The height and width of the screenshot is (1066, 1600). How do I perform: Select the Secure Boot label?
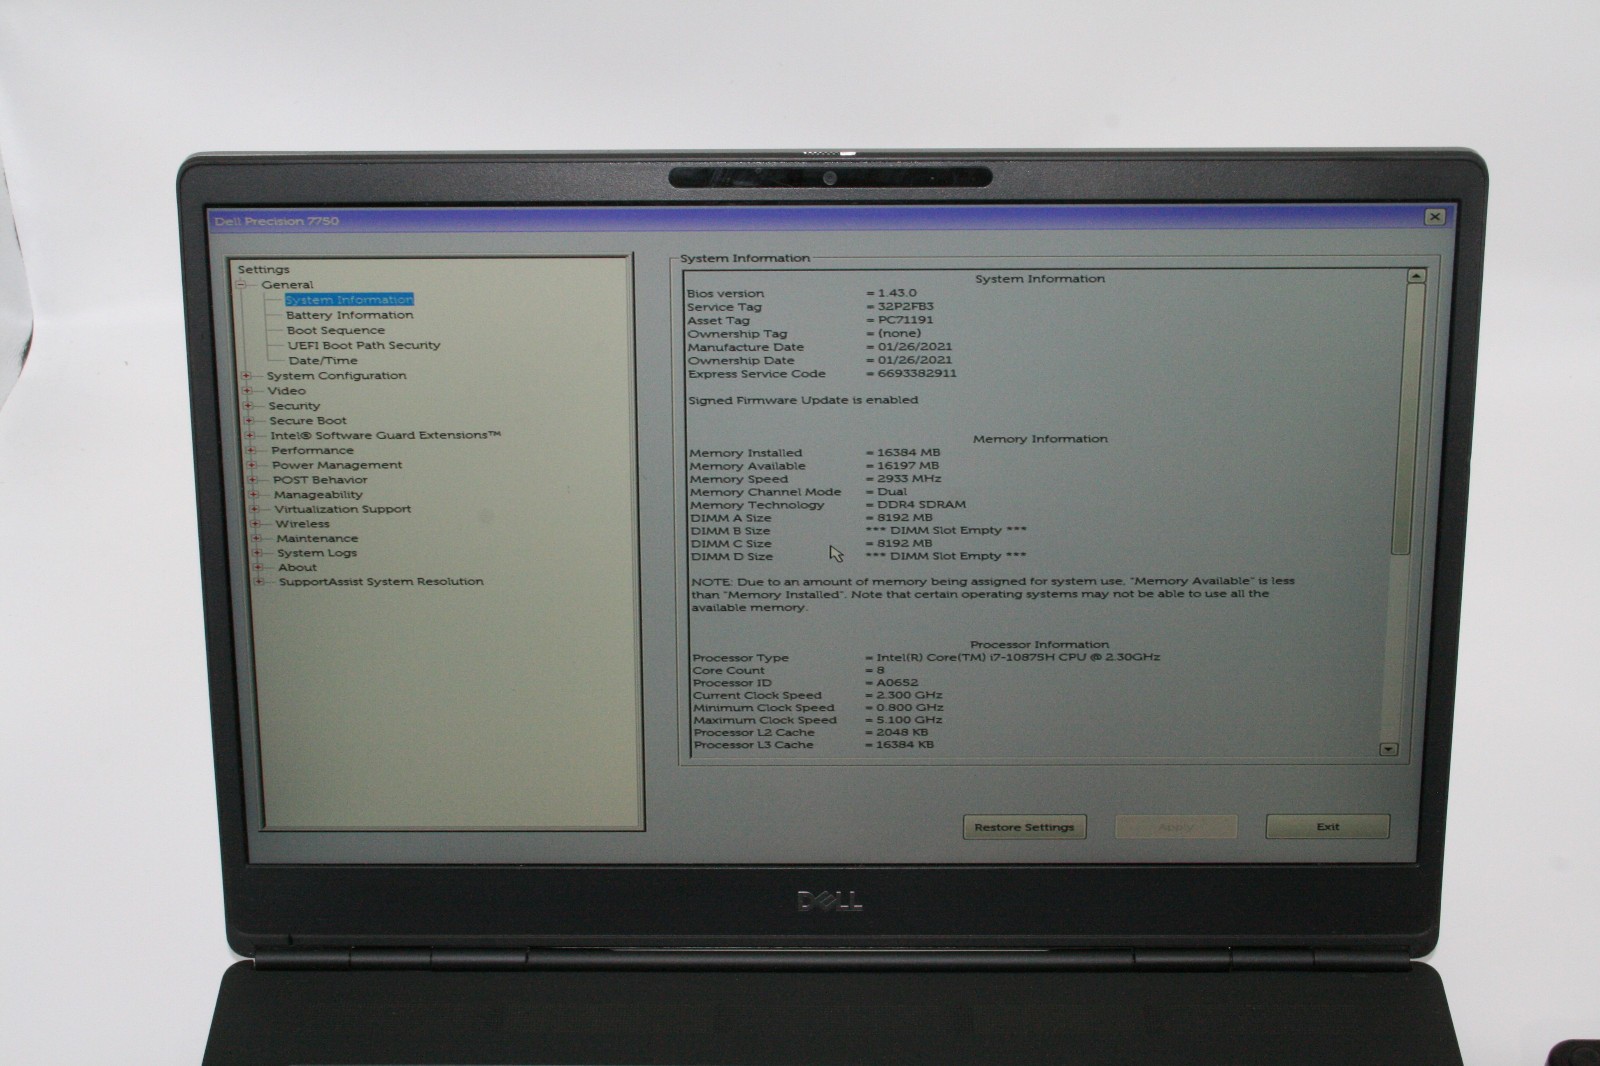tap(308, 421)
